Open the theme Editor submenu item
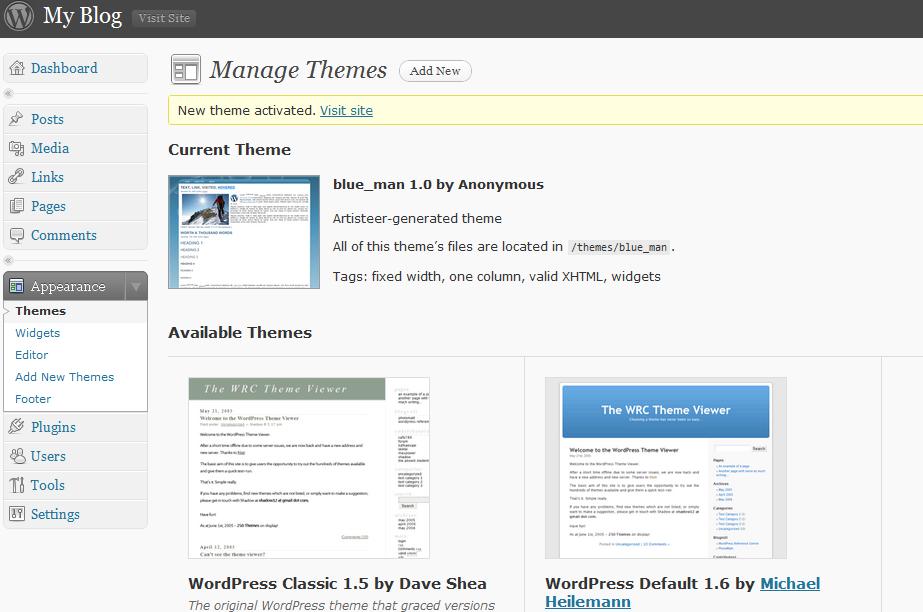 [32, 355]
